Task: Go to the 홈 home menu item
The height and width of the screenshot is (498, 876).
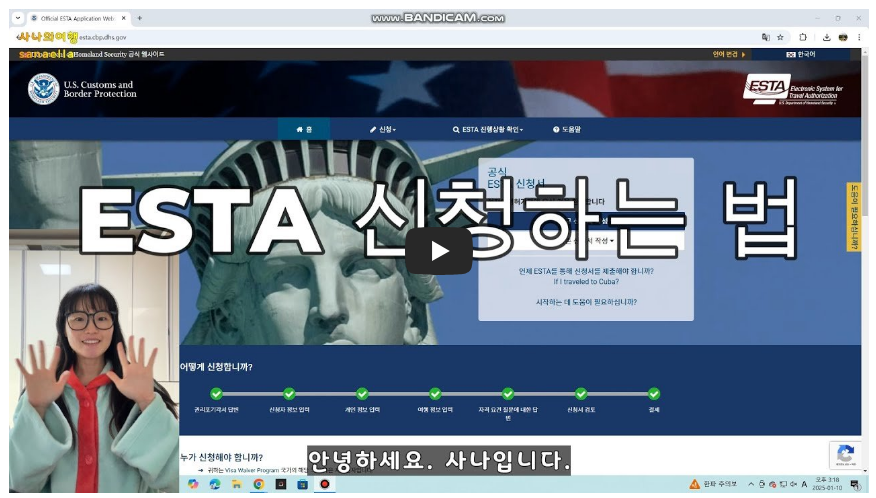Action: (x=304, y=129)
